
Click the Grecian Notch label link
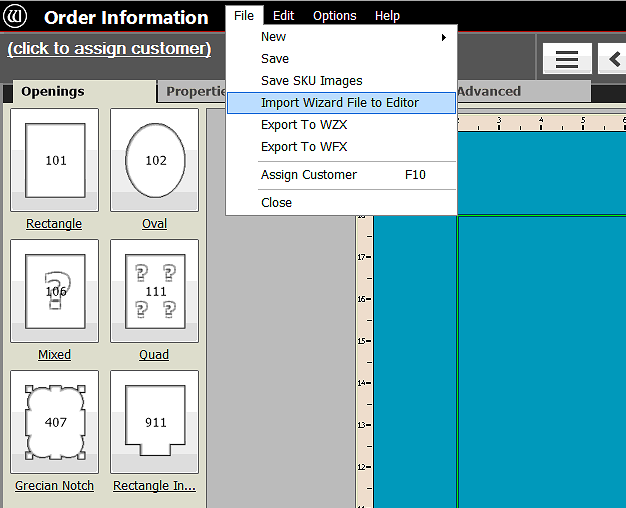click(x=55, y=486)
